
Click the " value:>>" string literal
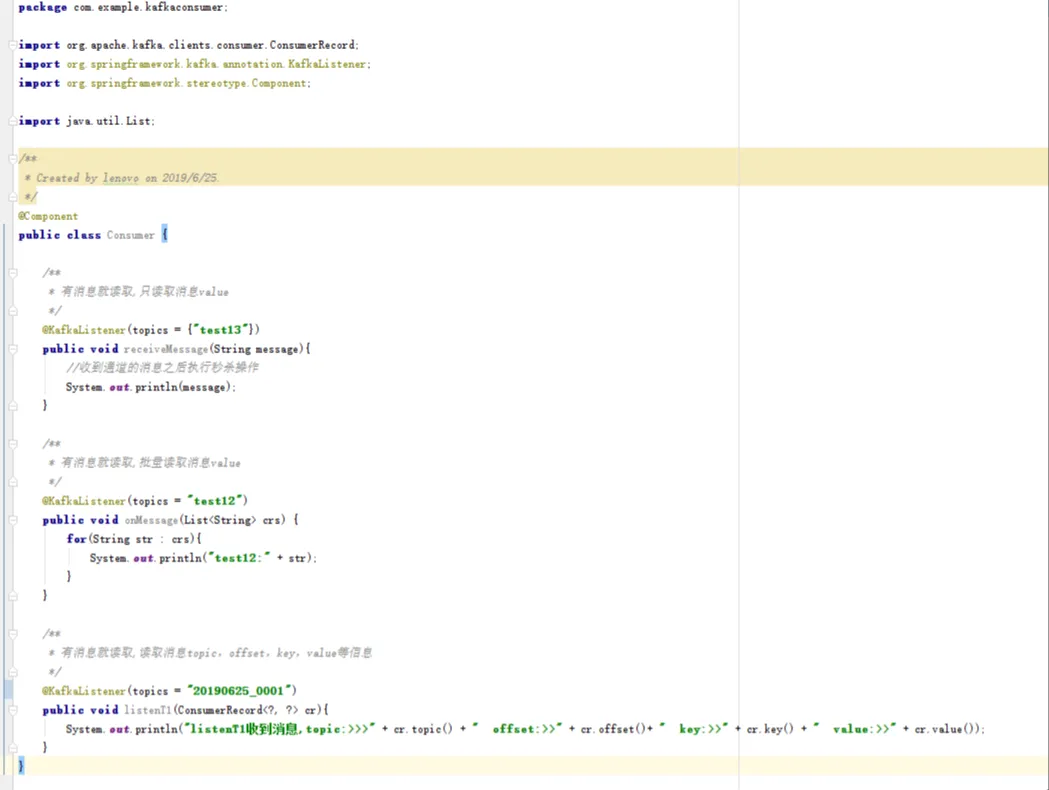[x=855, y=729]
